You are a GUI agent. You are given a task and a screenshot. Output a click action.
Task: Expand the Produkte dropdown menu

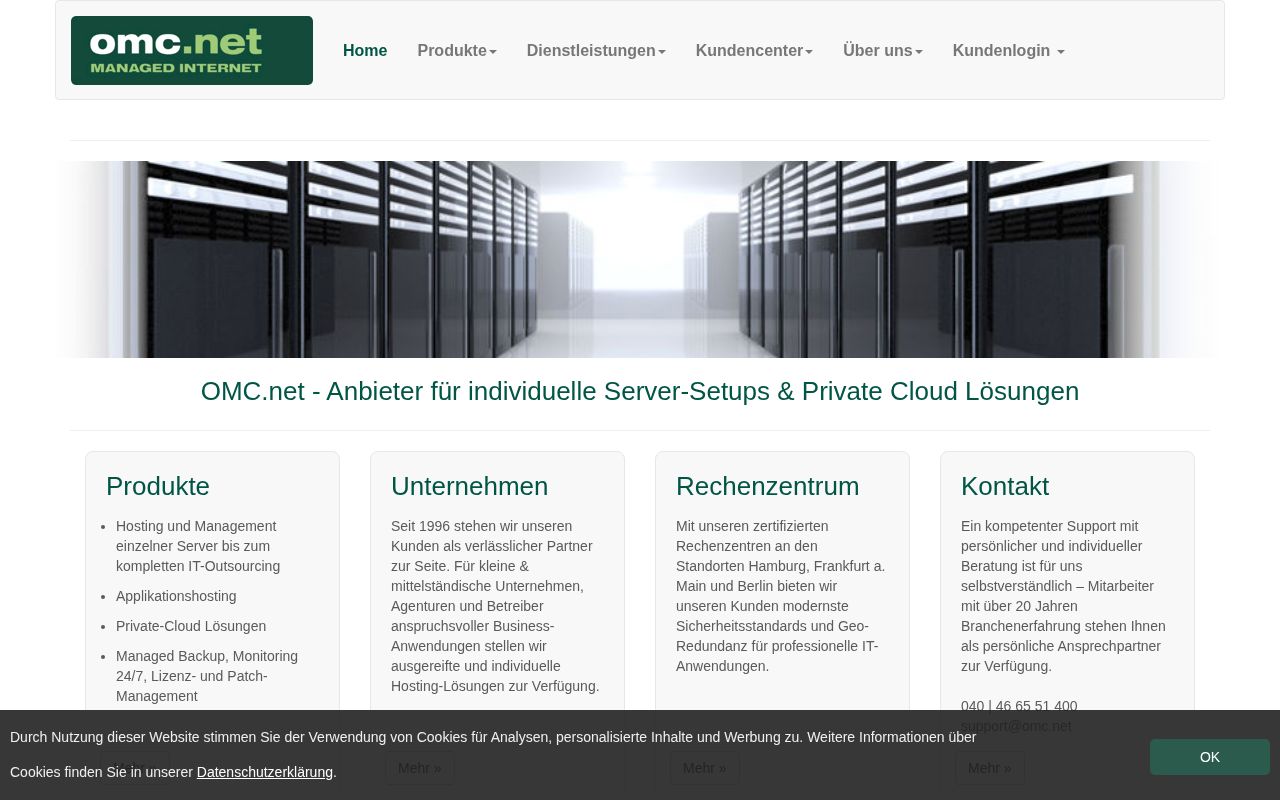[x=457, y=50]
